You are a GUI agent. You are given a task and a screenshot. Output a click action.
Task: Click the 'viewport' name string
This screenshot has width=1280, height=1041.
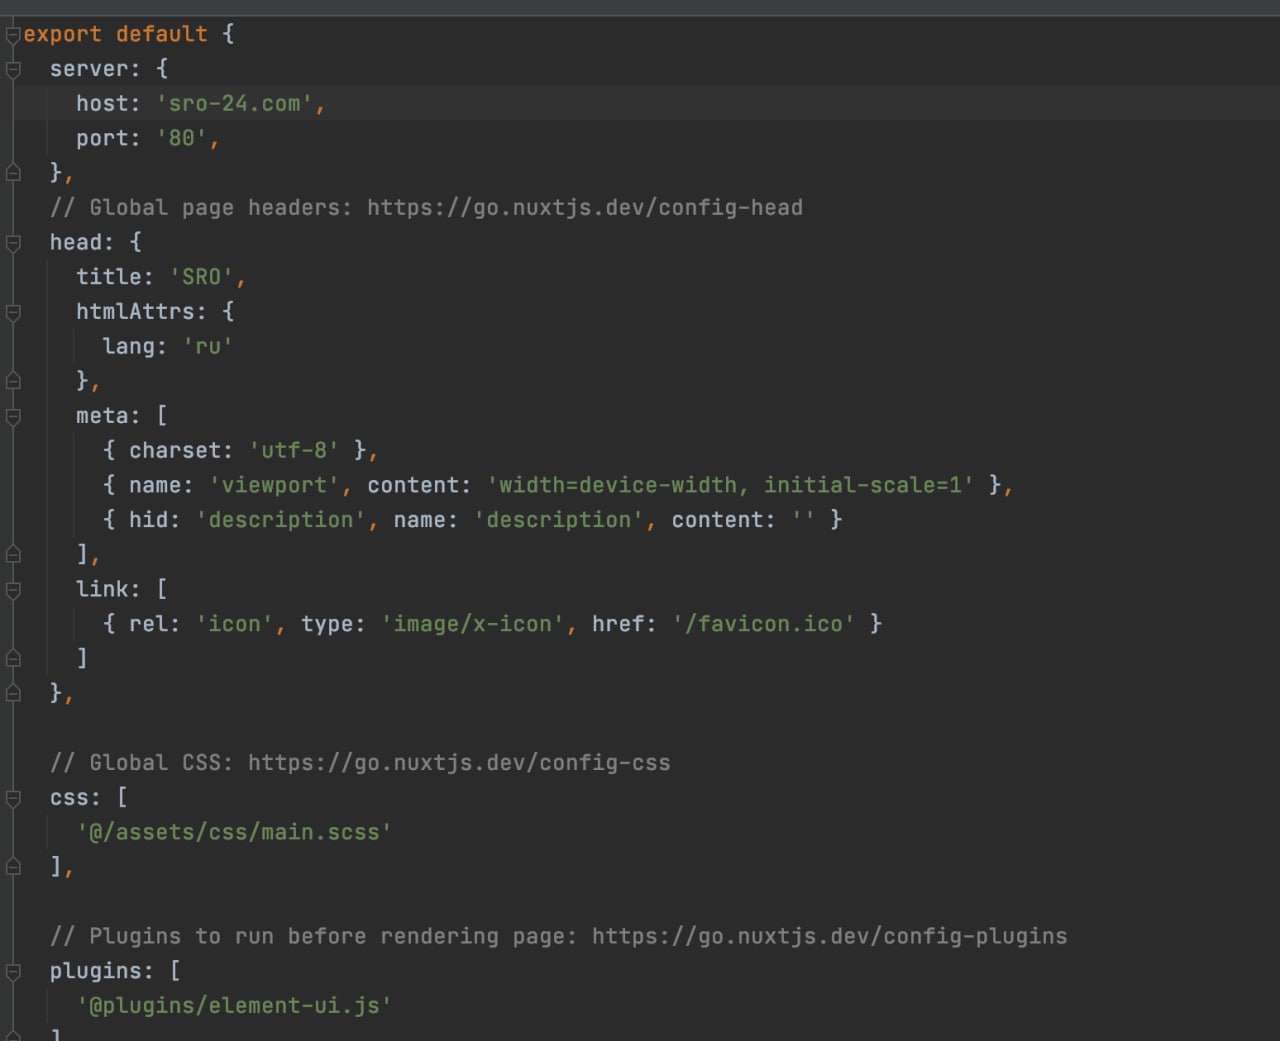274,486
